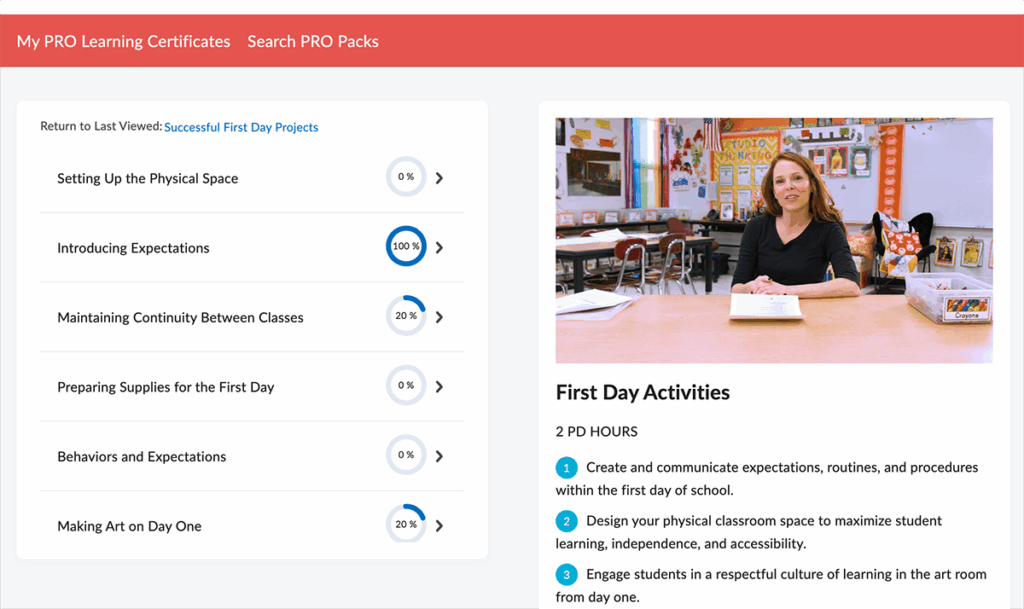Click the 0% progress circle beside Behaviors and Expectations
This screenshot has width=1024, height=609.
click(406, 454)
